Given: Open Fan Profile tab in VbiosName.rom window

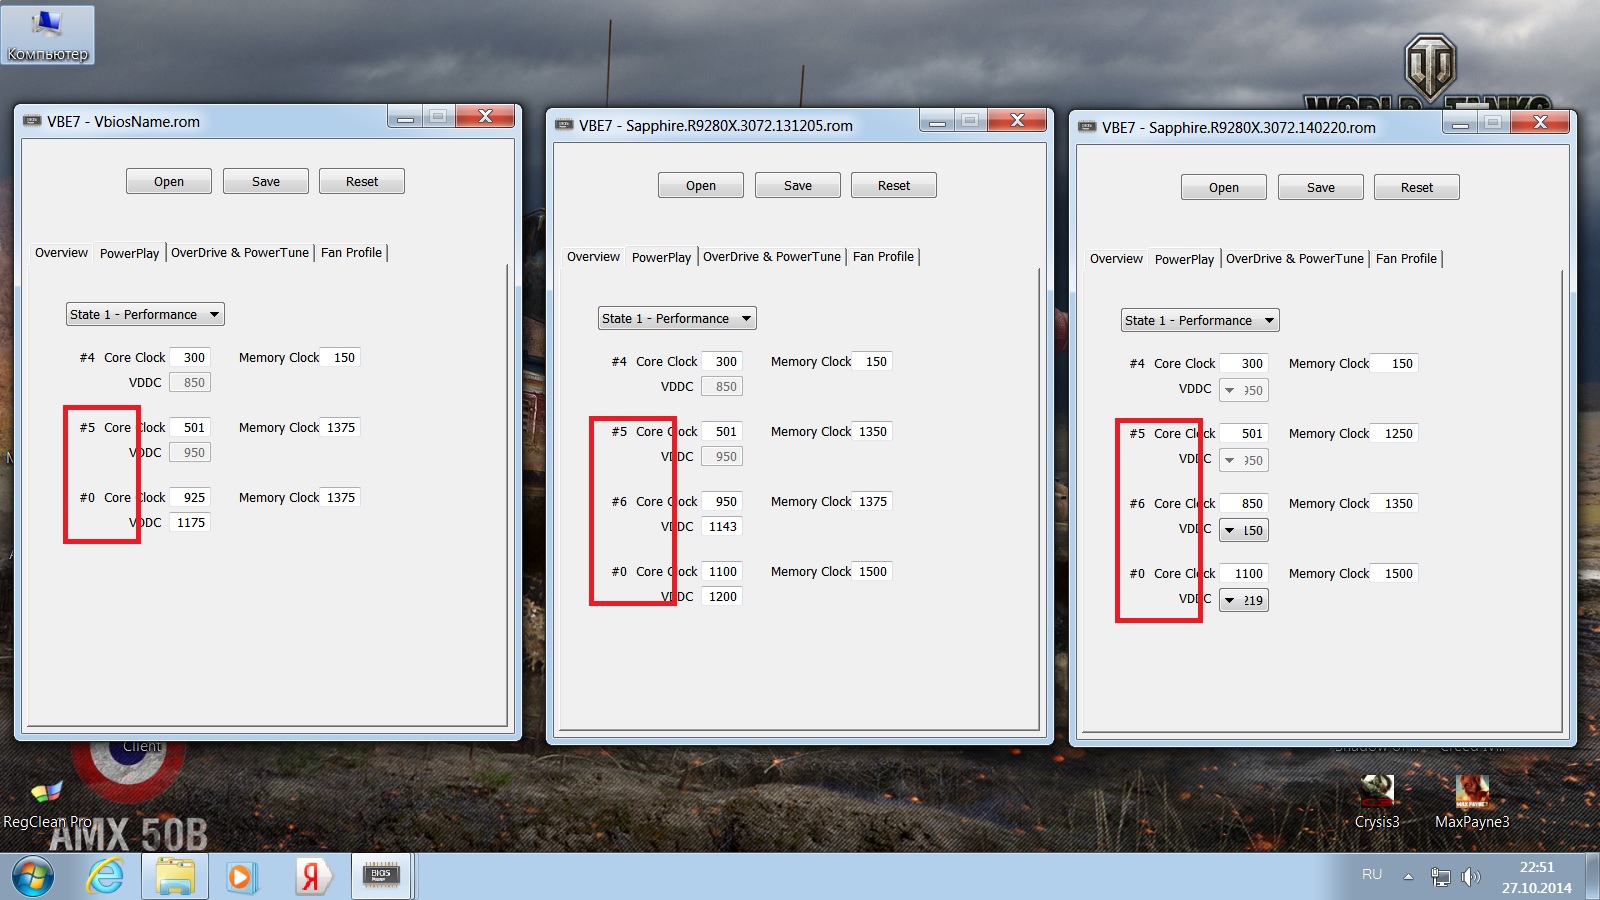Looking at the screenshot, I should point(351,253).
